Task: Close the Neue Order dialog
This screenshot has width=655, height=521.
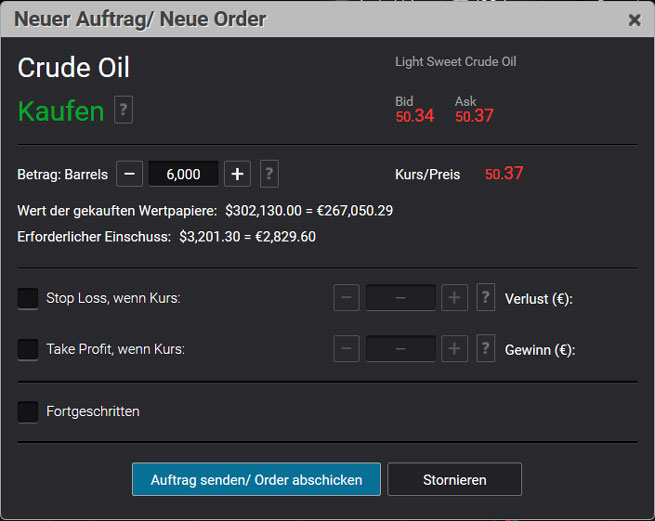Action: (x=635, y=20)
